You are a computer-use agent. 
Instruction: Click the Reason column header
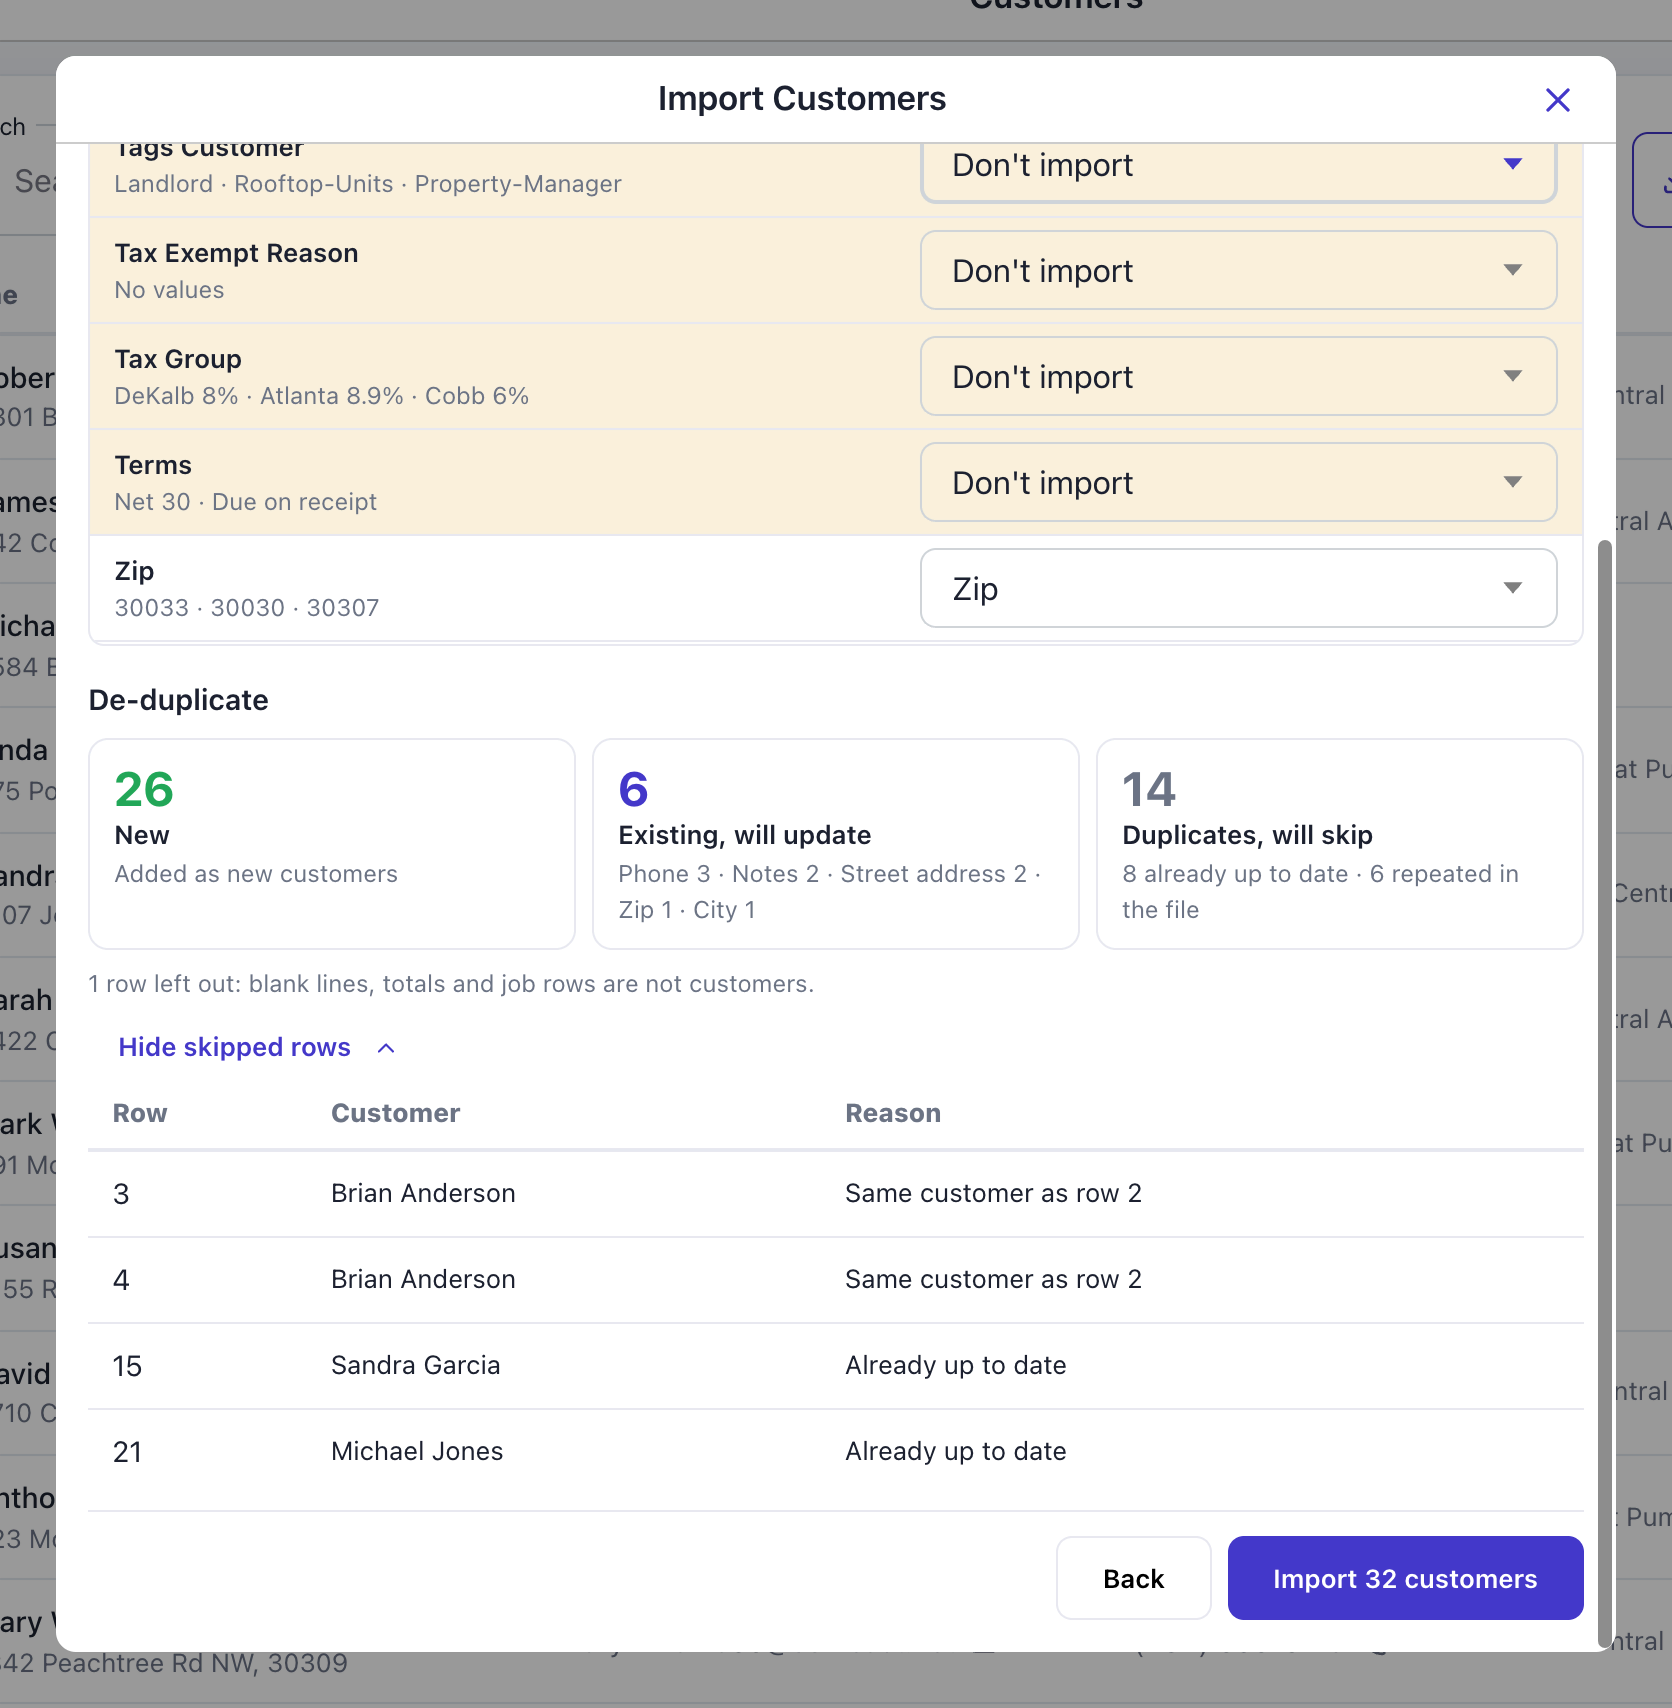893,1113
